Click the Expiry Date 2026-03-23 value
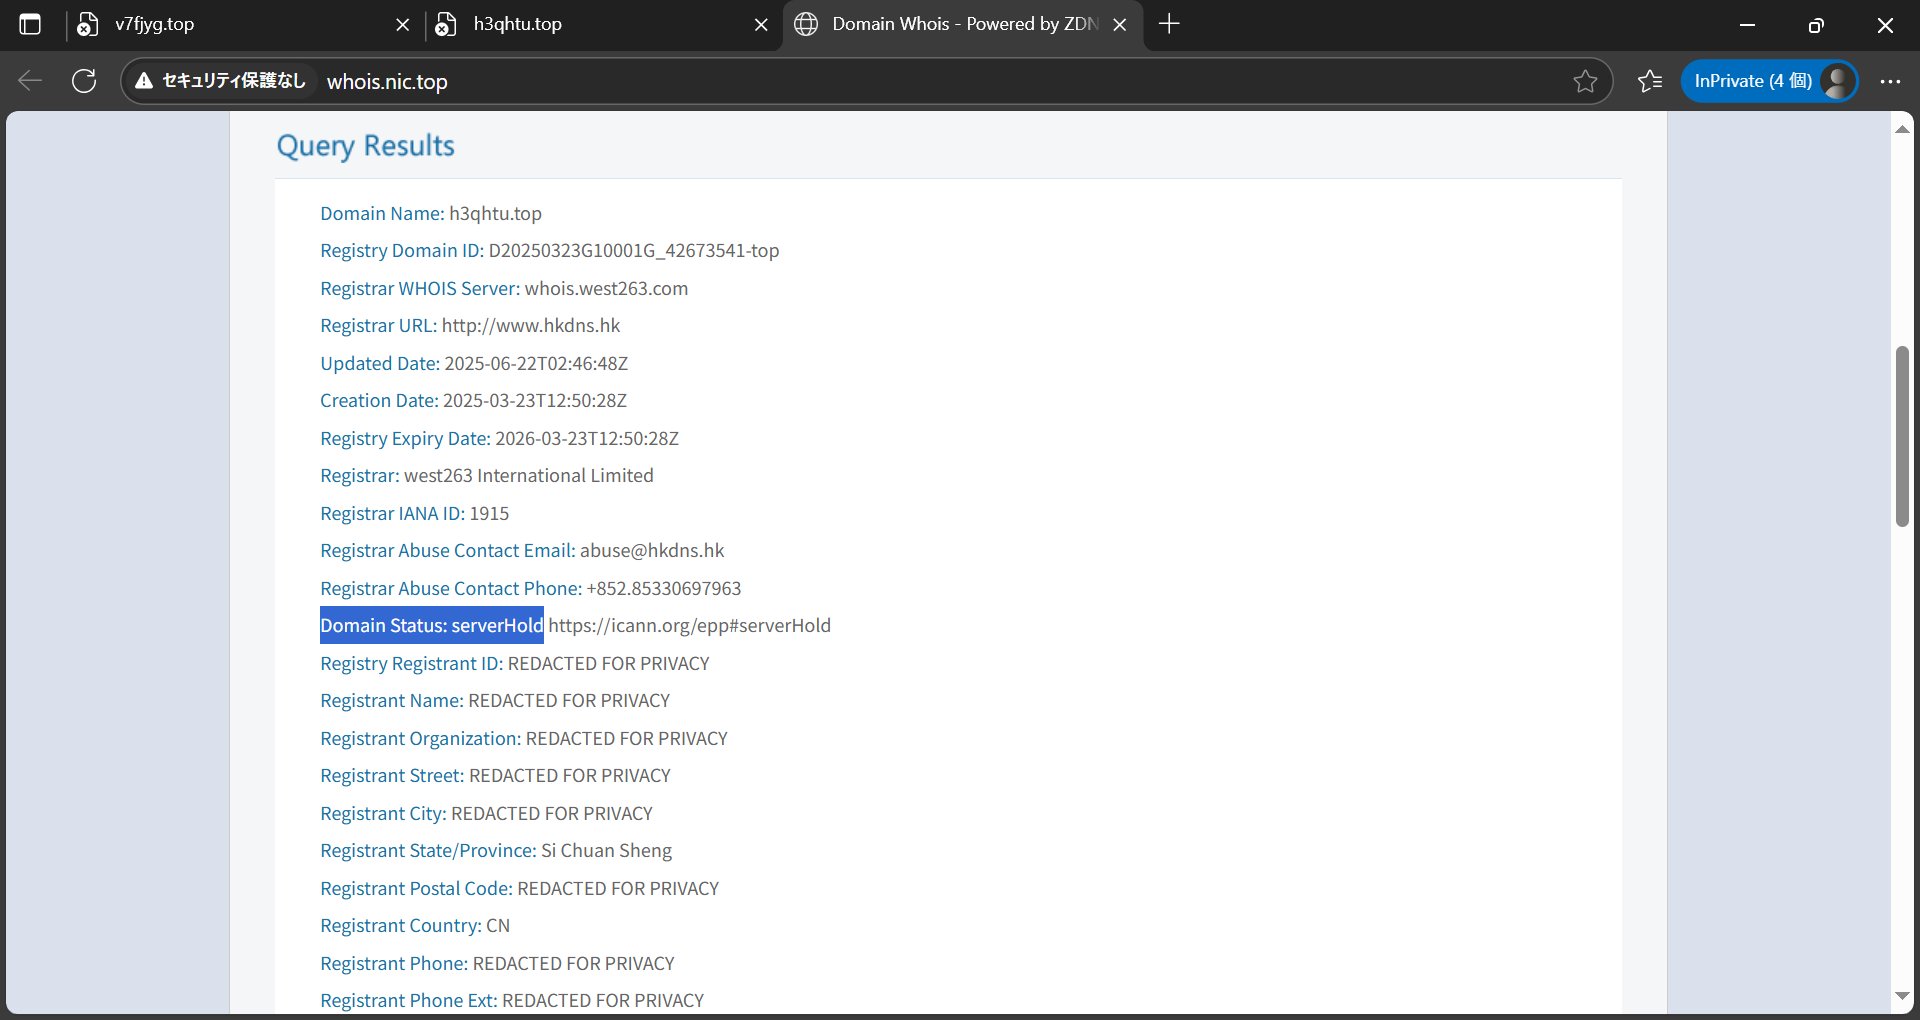The width and height of the screenshot is (1920, 1020). point(587,438)
